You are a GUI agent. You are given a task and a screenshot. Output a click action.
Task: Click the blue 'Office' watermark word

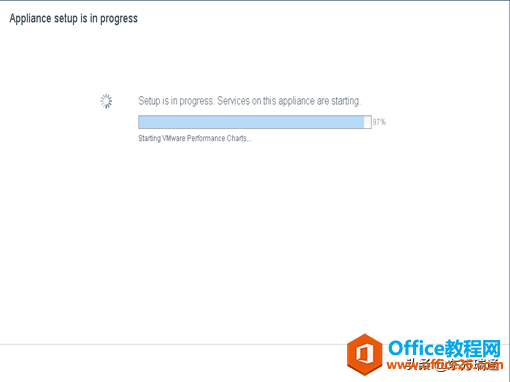[417, 349]
